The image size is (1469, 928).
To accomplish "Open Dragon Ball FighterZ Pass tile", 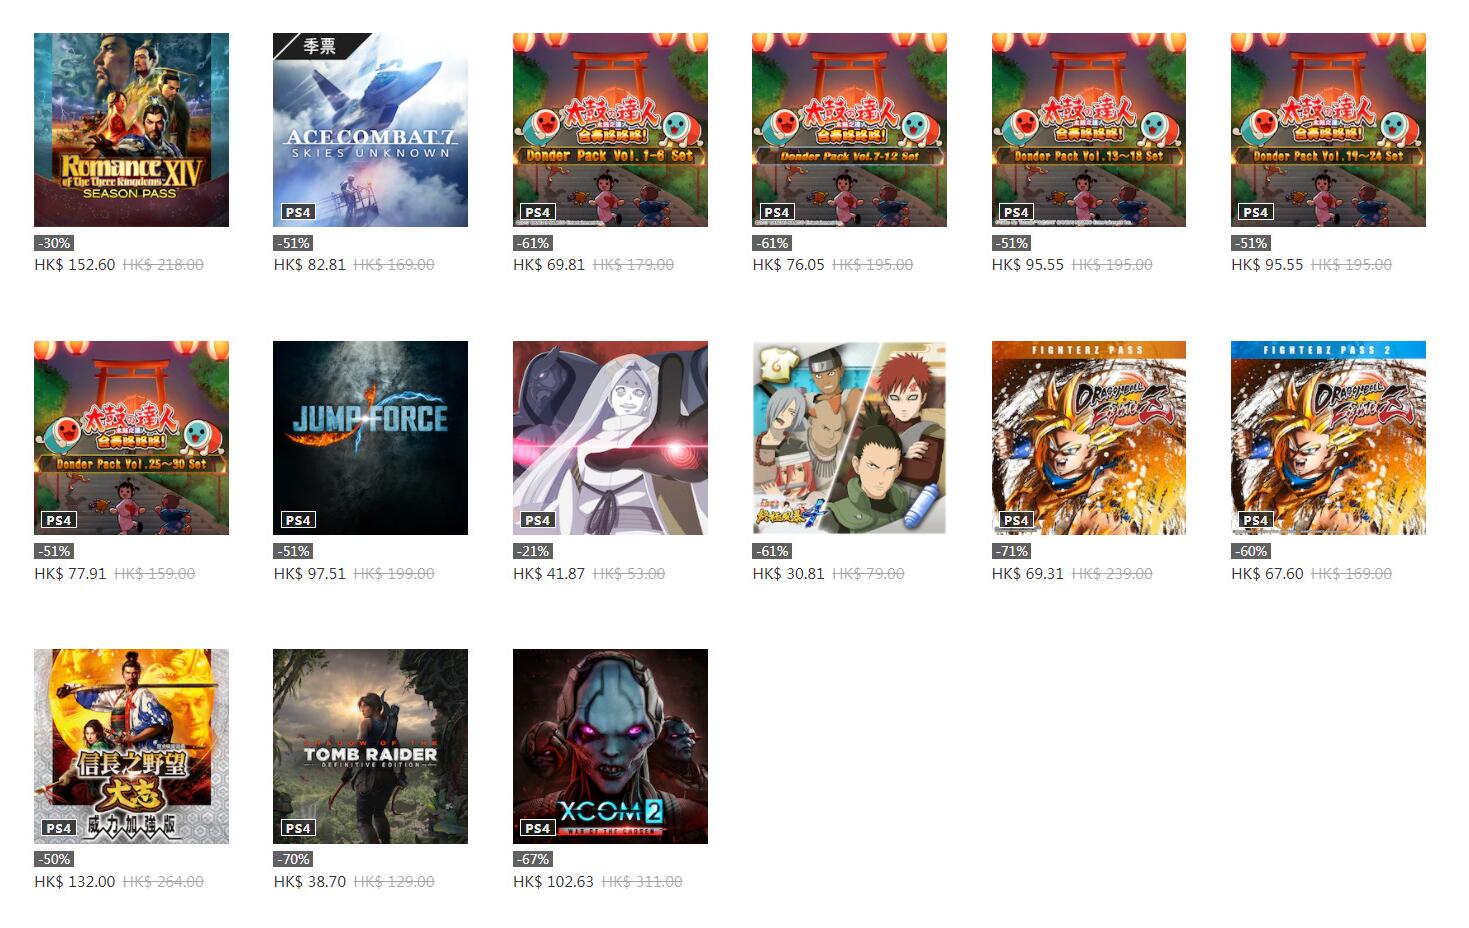I will pyautogui.click(x=1089, y=438).
